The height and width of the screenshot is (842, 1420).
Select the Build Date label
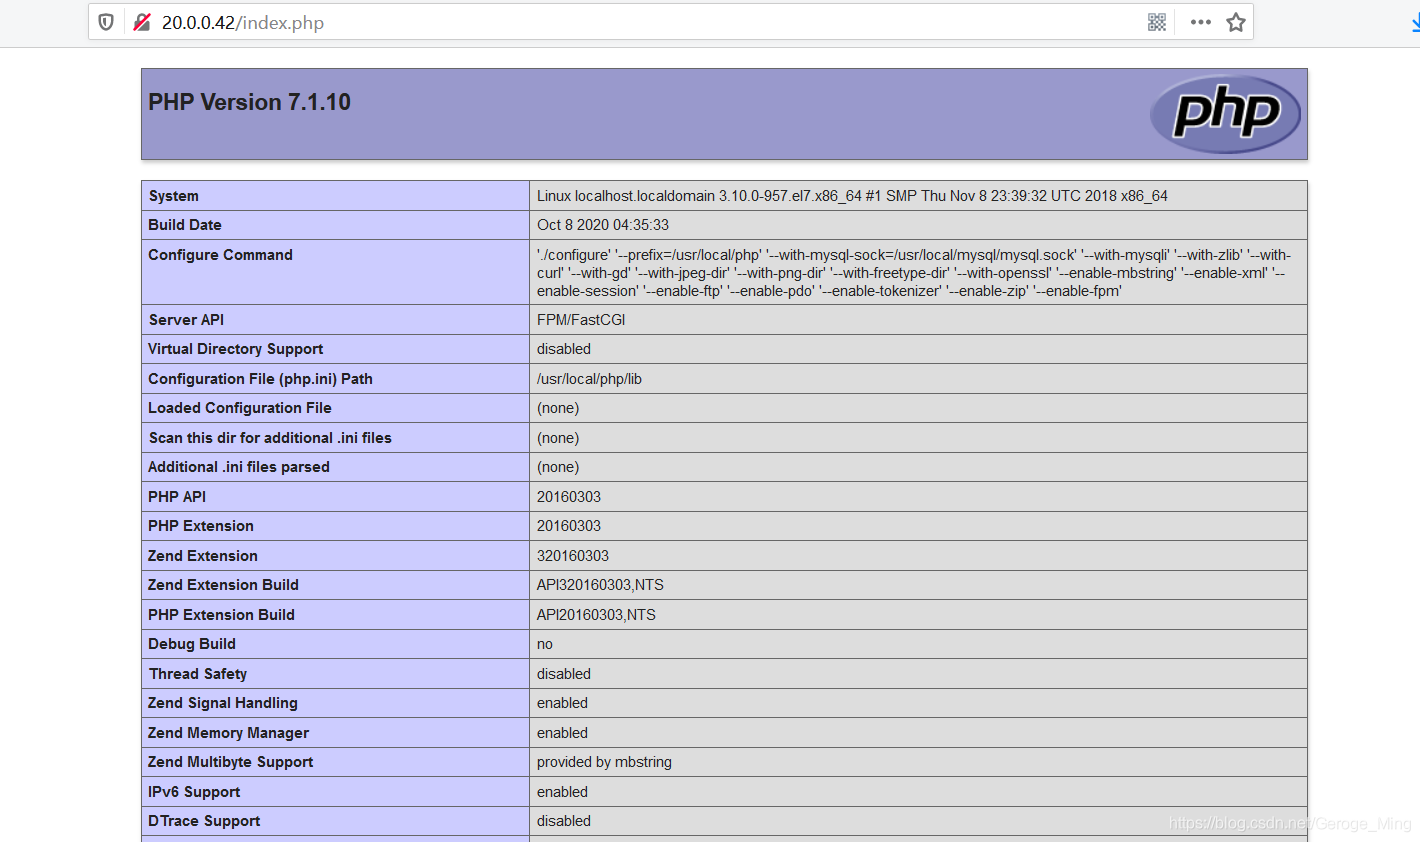pos(185,225)
